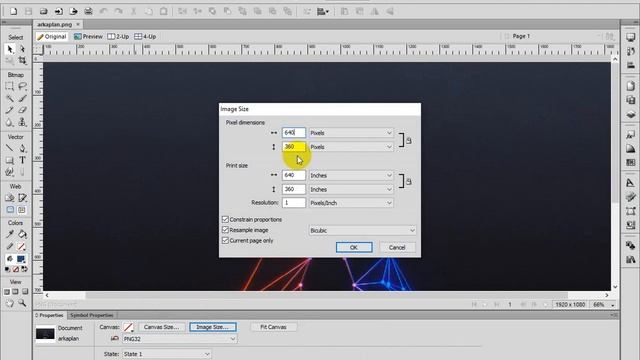Open Bicubic resampling method dropdown
The height and width of the screenshot is (360, 640).
[362, 231]
